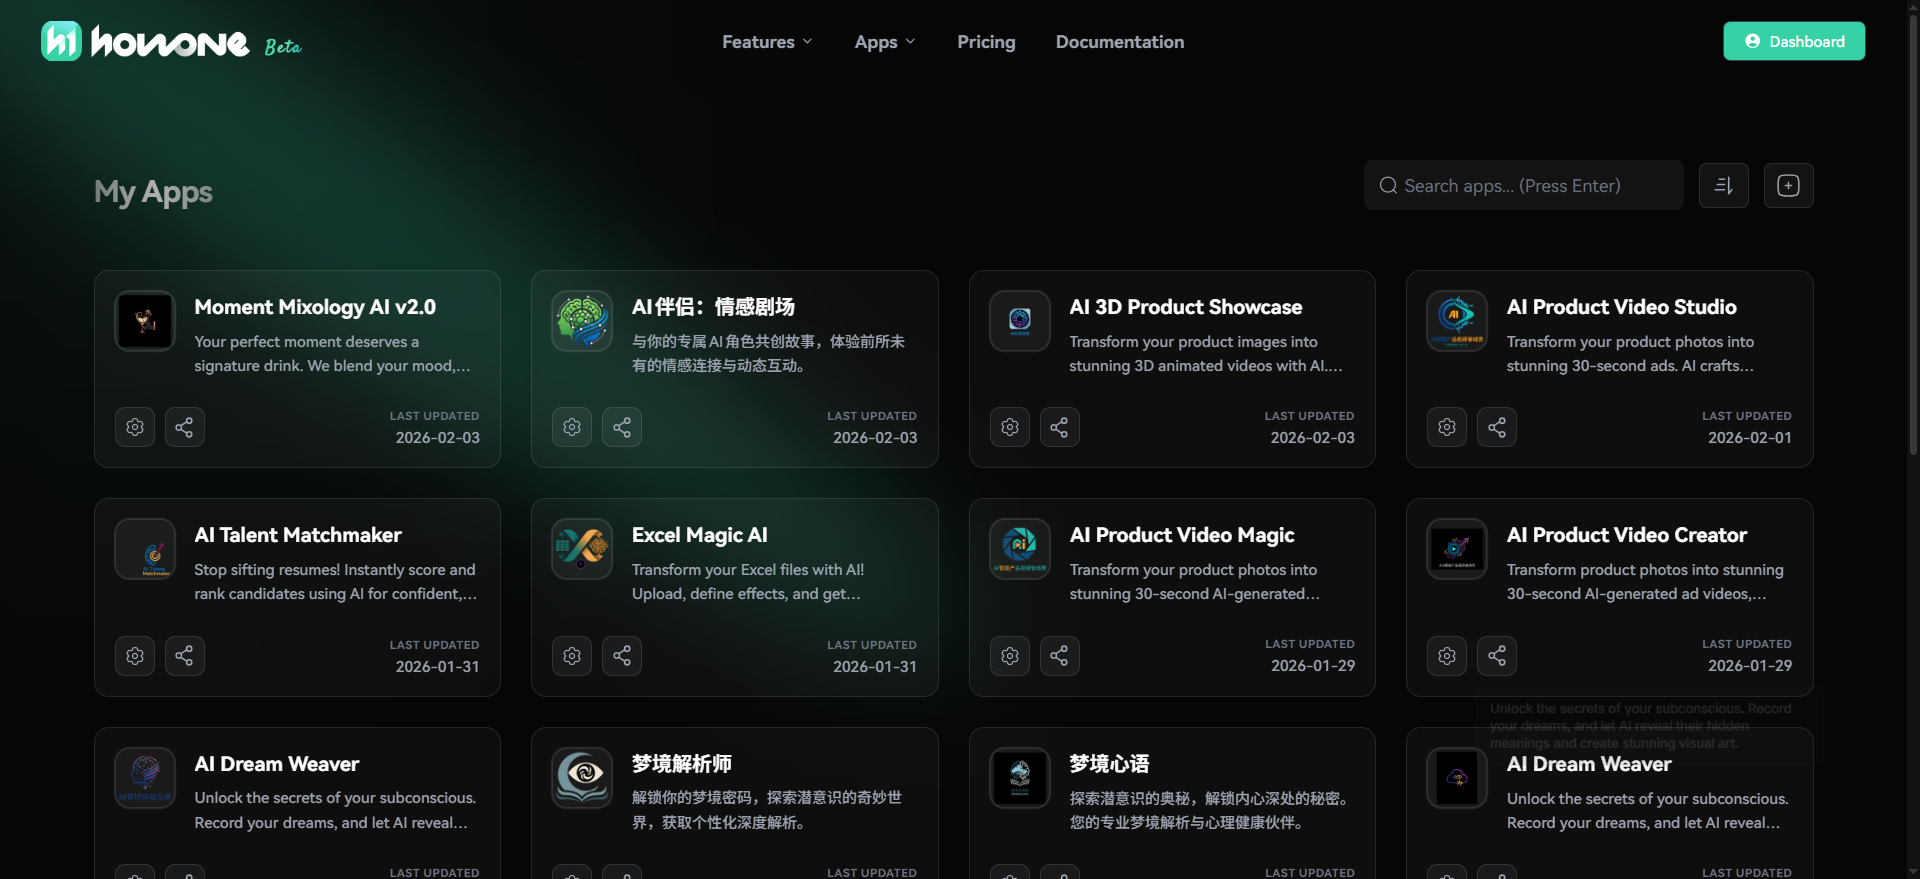Open the Pricing page
The width and height of the screenshot is (1920, 879).
click(x=986, y=42)
